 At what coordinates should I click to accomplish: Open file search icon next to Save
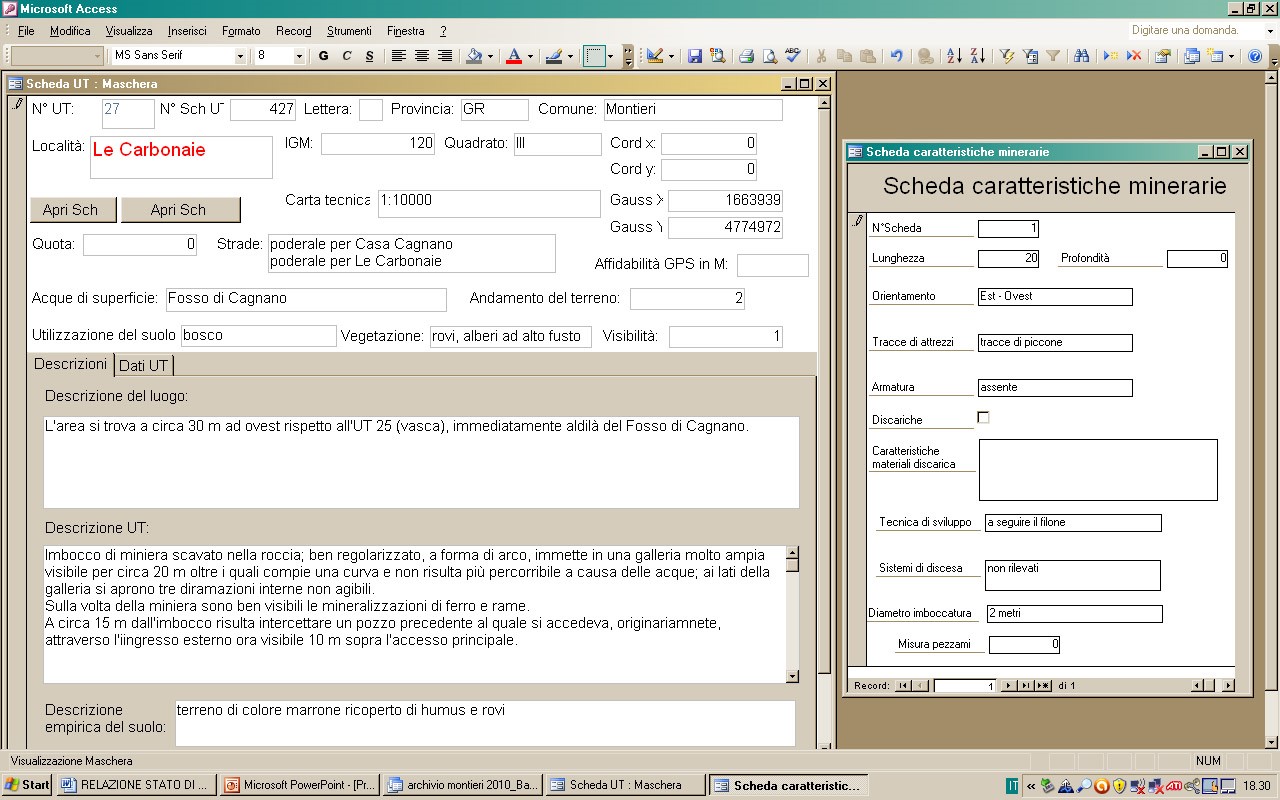717,56
